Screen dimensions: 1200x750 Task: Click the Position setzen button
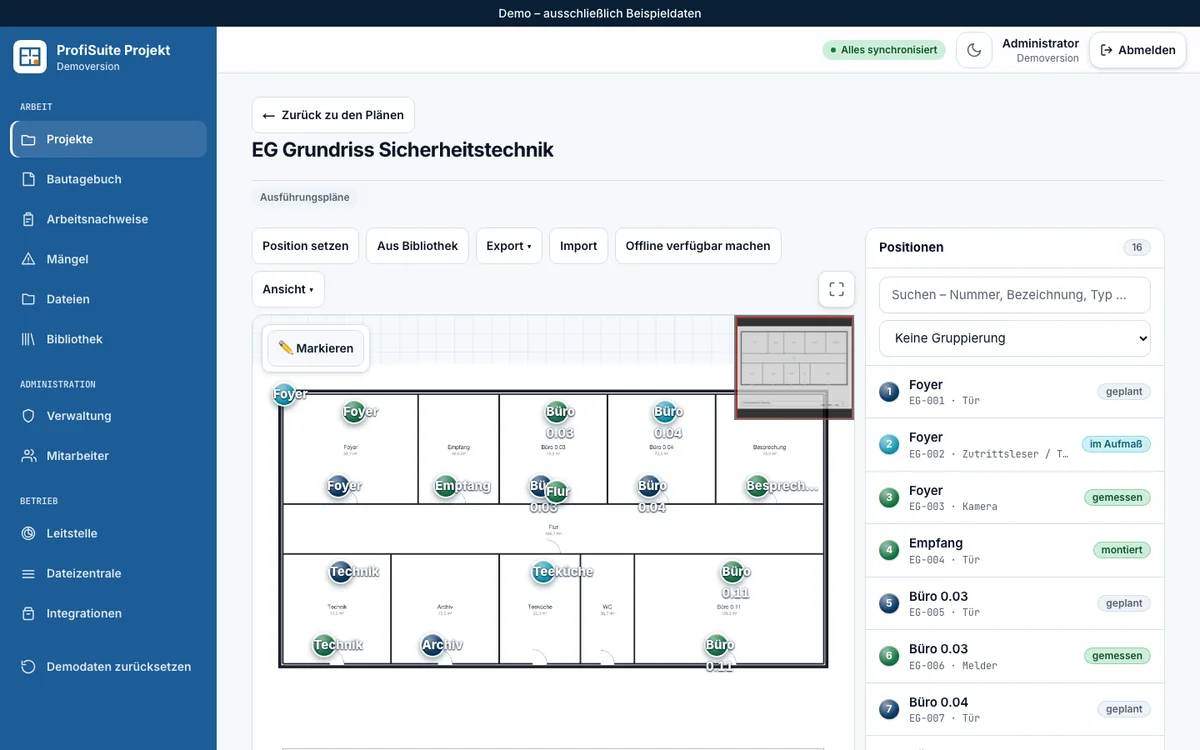click(x=305, y=246)
